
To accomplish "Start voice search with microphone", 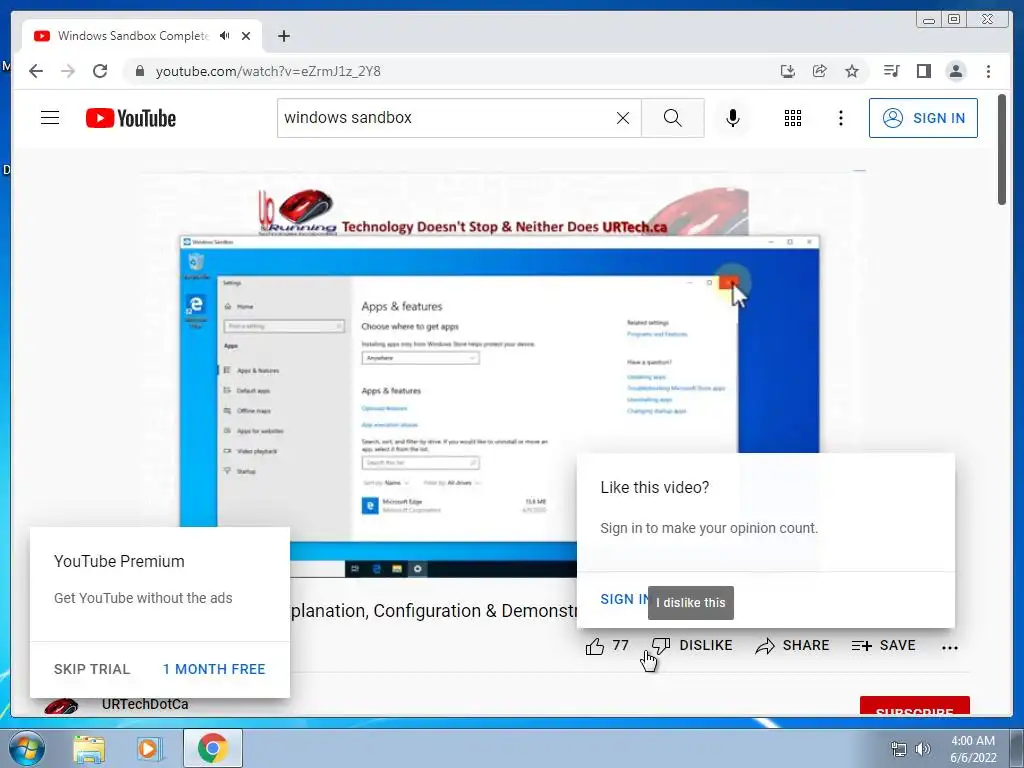I will (x=733, y=118).
